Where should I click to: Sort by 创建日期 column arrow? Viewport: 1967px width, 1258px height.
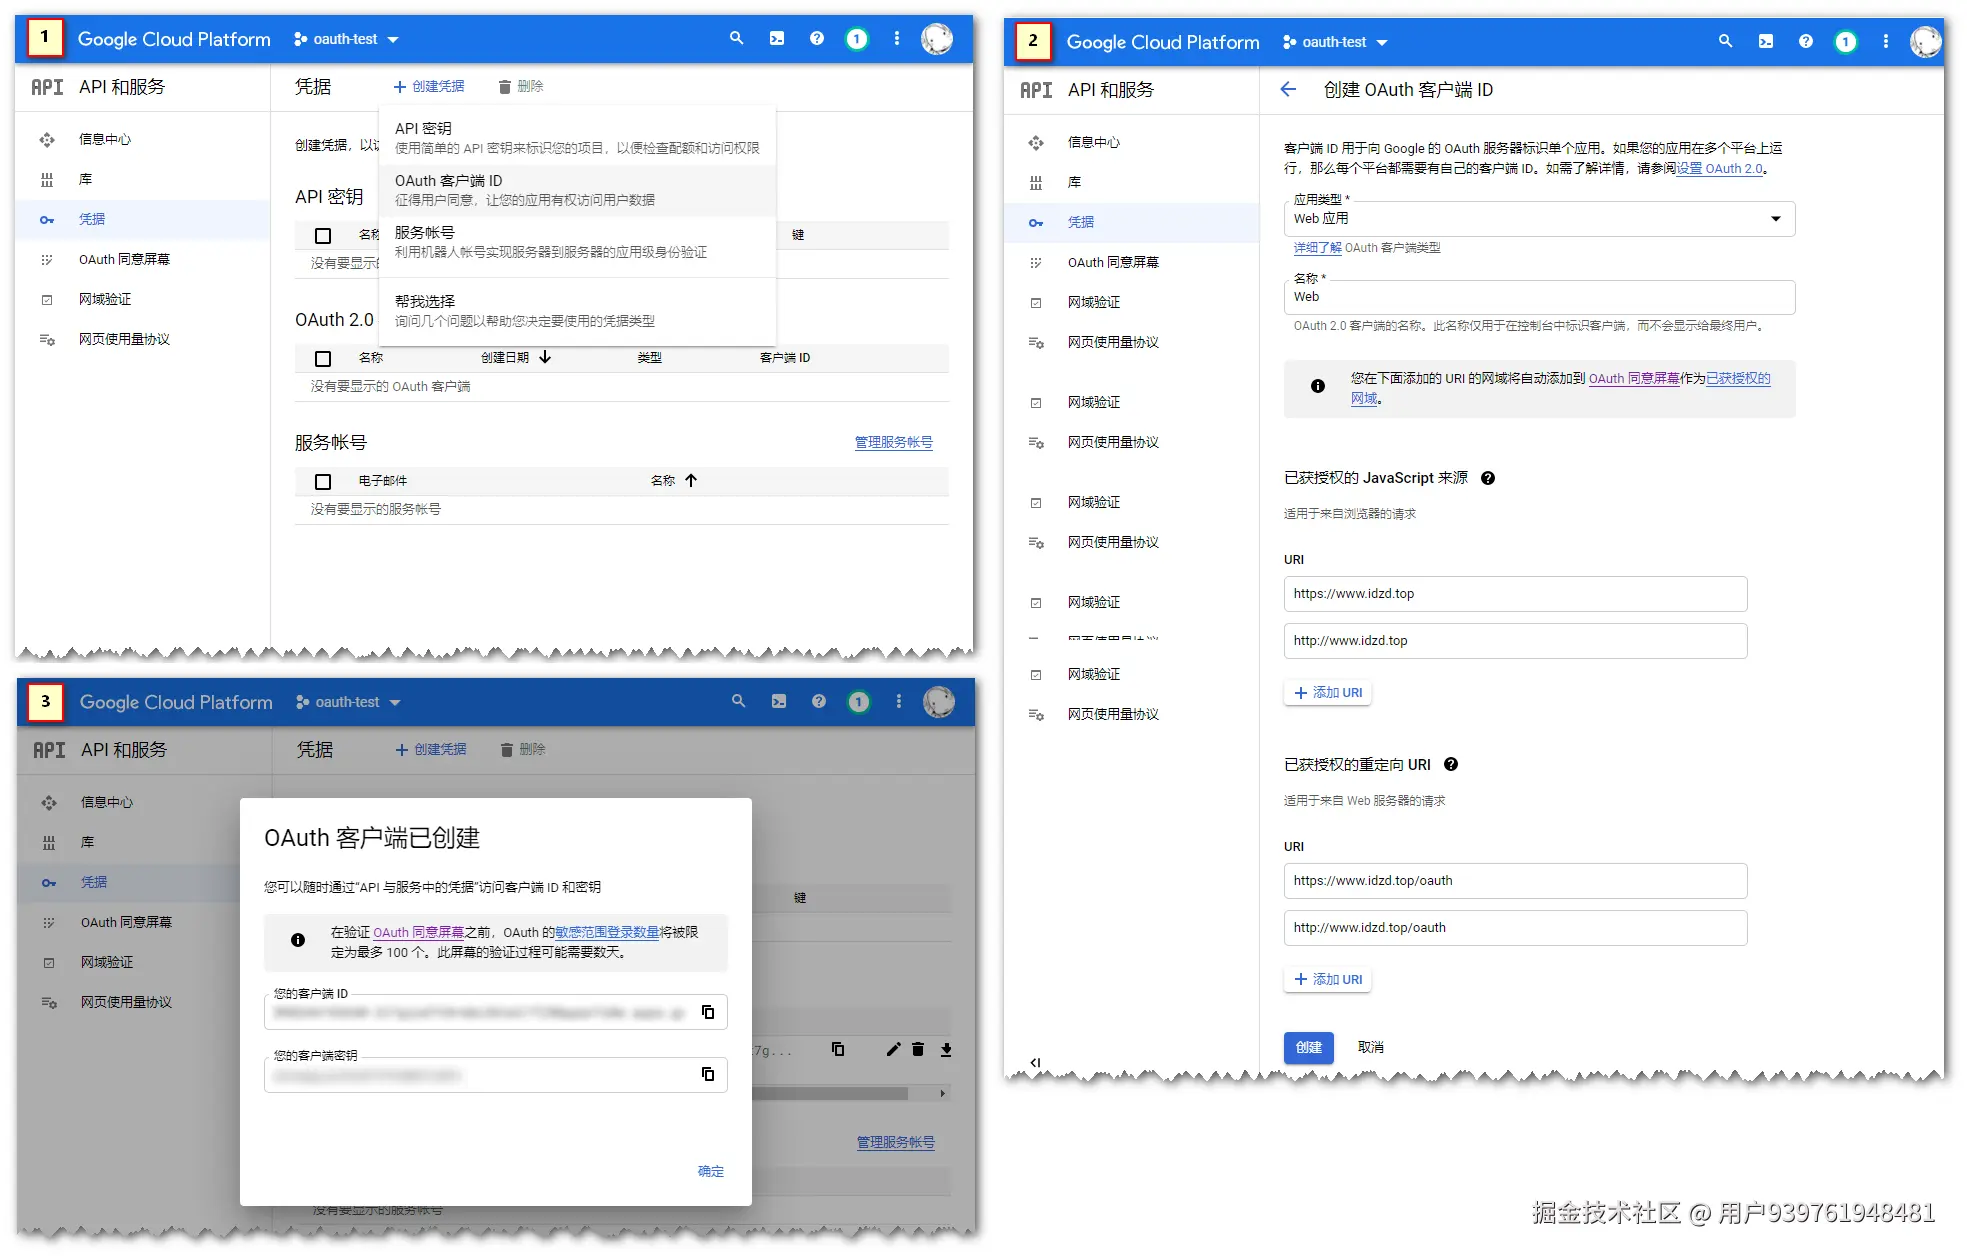[x=545, y=357]
